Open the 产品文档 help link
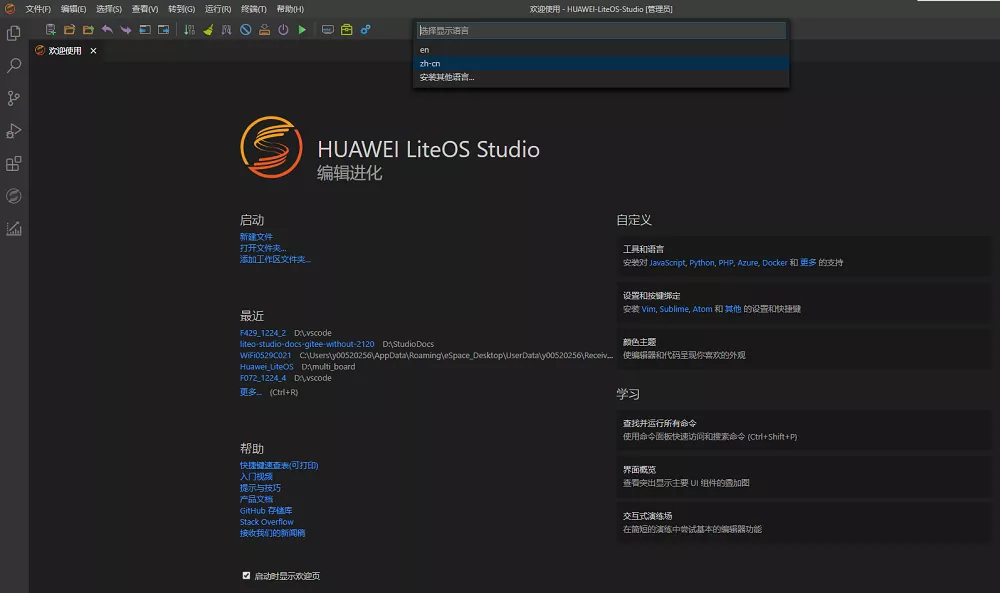 point(256,499)
